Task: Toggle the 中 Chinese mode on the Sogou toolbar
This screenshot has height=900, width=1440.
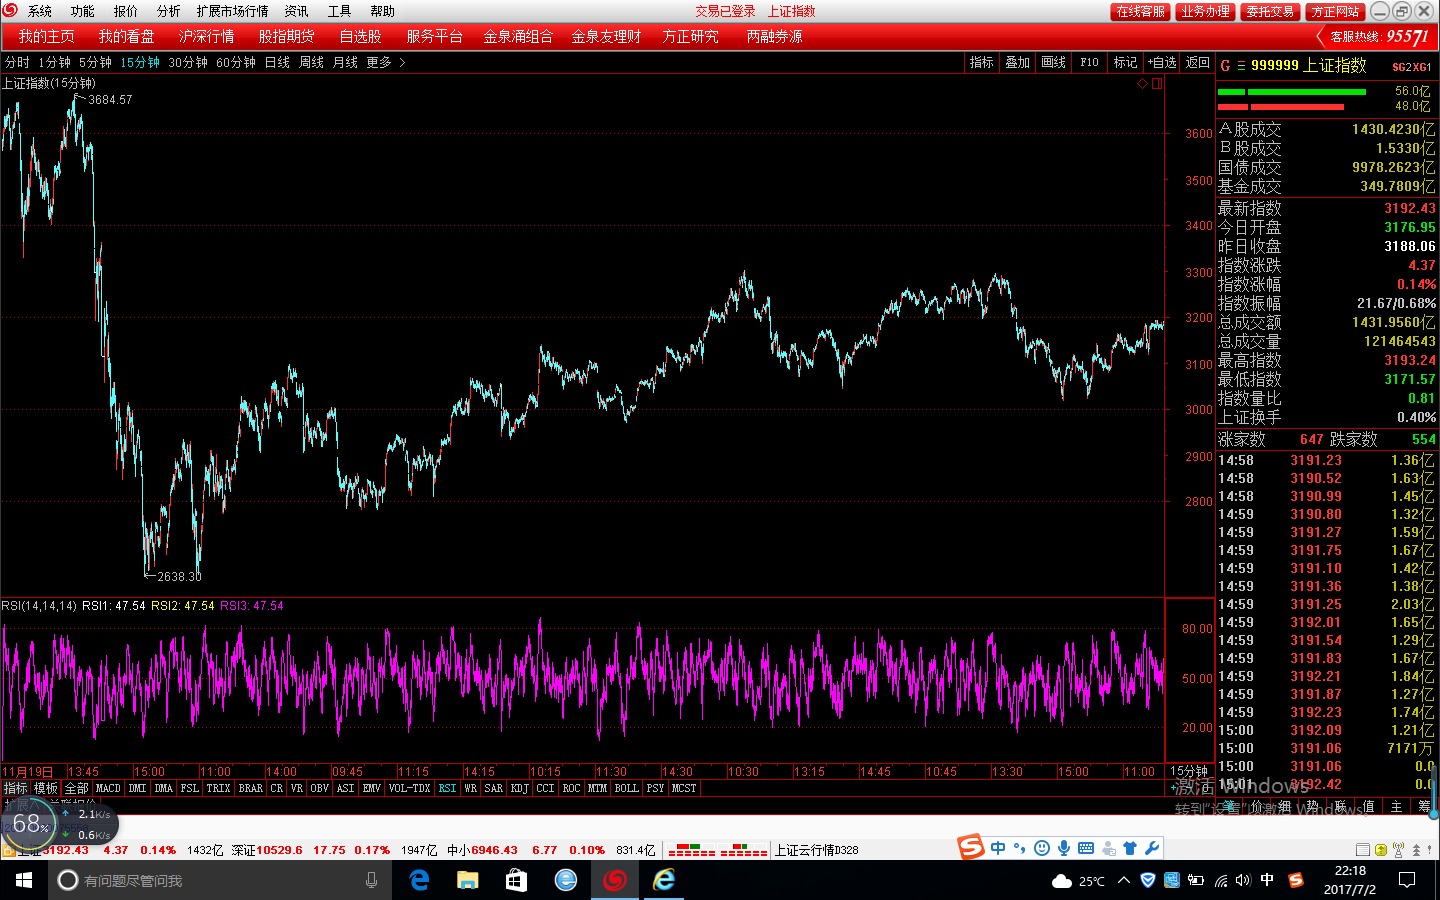Action: [998, 848]
